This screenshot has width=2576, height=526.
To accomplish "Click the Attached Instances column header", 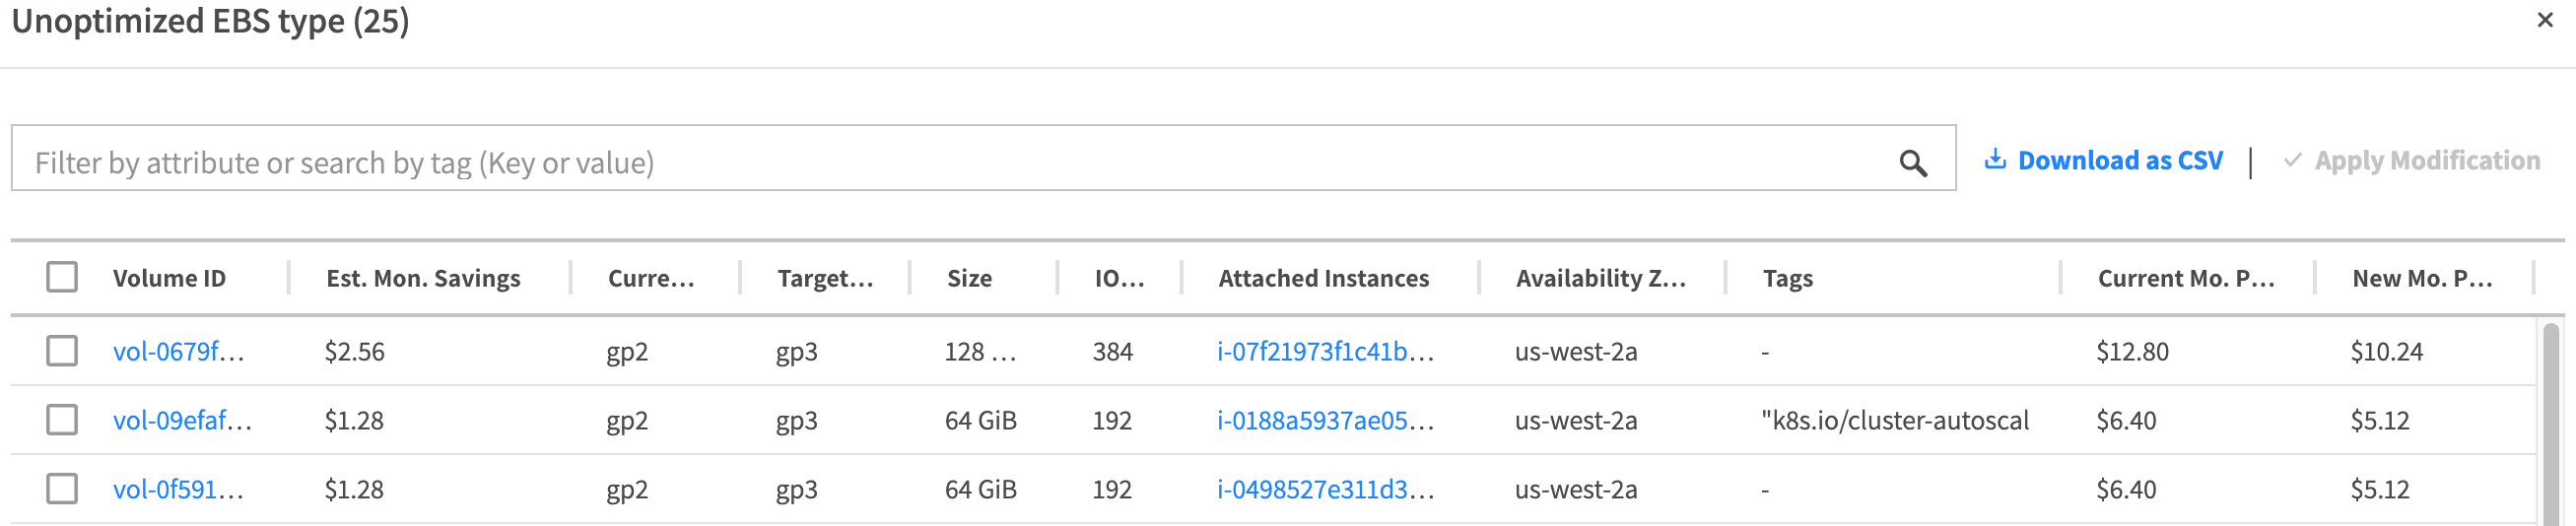I will click(x=1323, y=278).
